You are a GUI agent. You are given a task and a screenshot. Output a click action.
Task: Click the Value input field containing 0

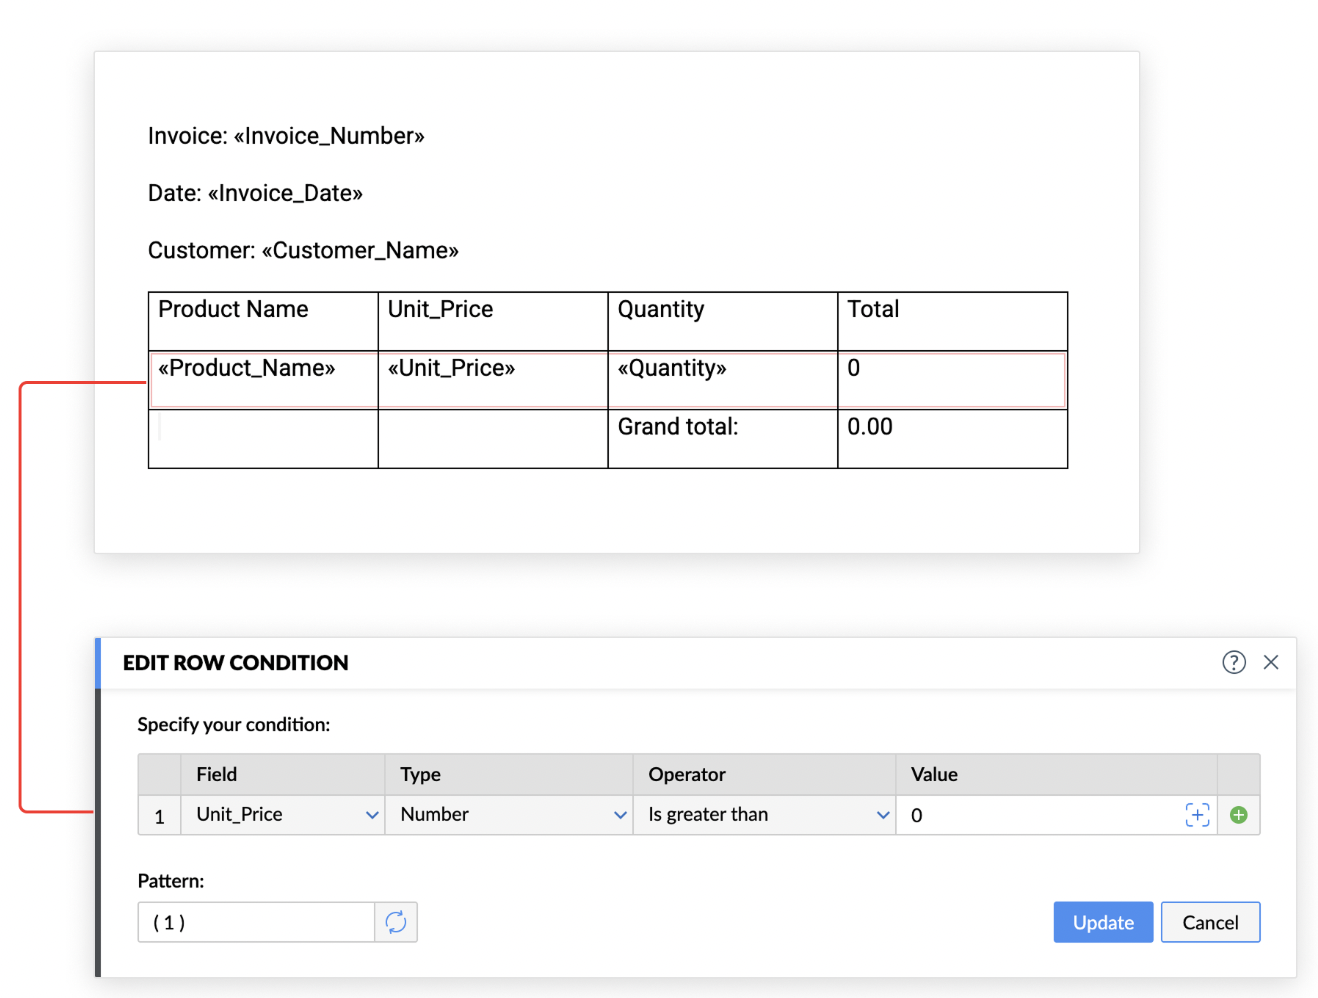point(1040,815)
